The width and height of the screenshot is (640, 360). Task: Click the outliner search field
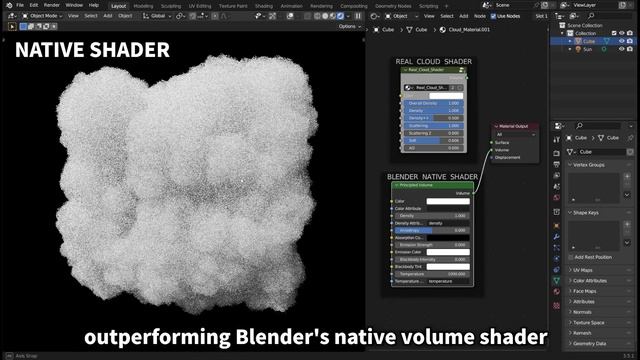click(x=610, y=16)
